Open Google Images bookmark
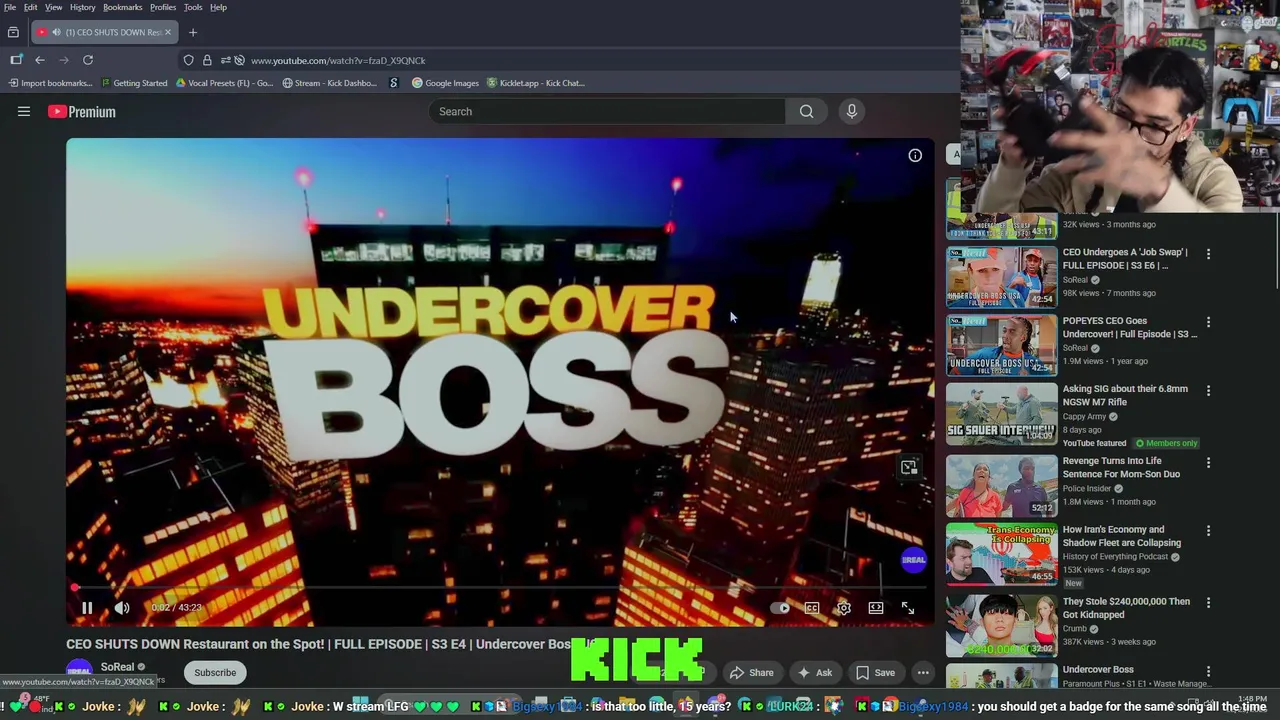Image resolution: width=1280 pixels, height=720 pixels. click(446, 83)
